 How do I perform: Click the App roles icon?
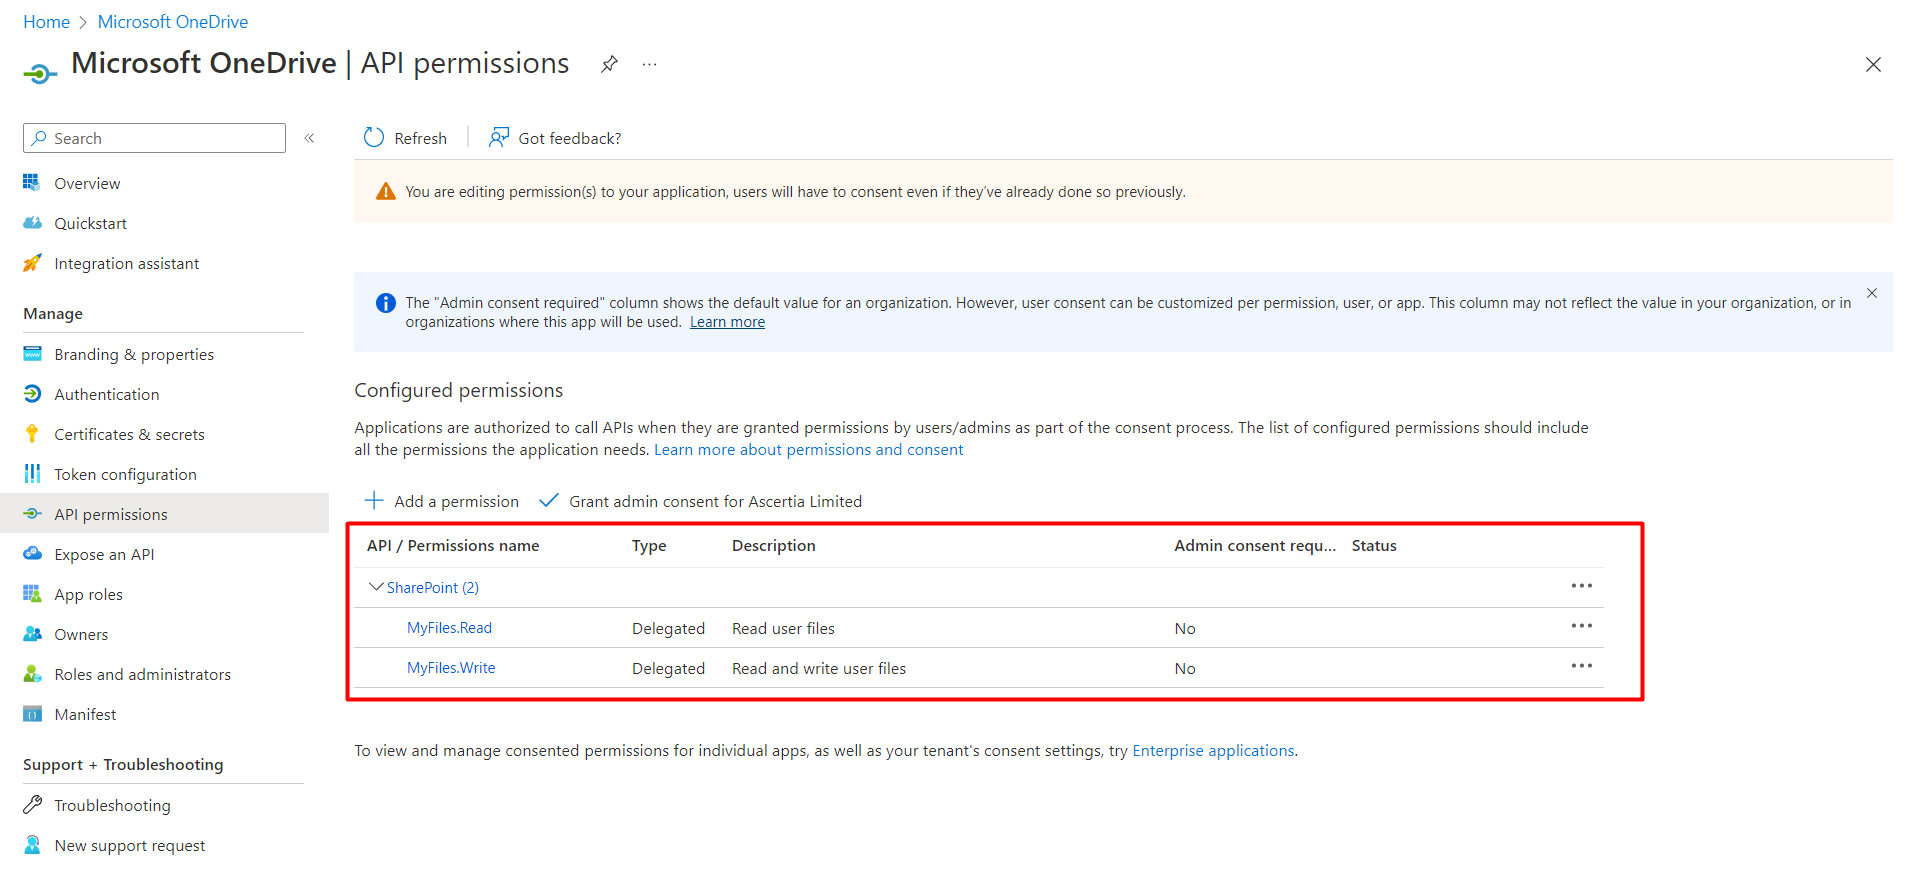pyautogui.click(x=32, y=594)
